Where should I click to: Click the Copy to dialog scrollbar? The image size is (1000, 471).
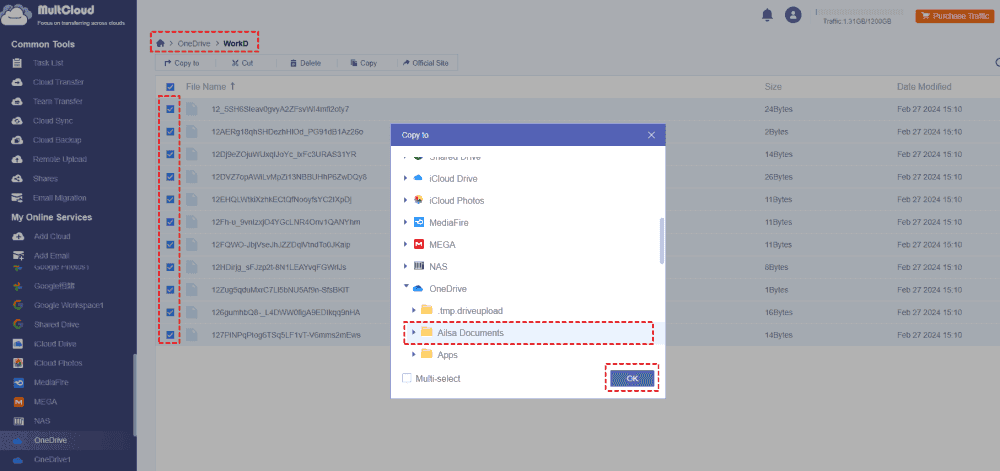click(662, 241)
